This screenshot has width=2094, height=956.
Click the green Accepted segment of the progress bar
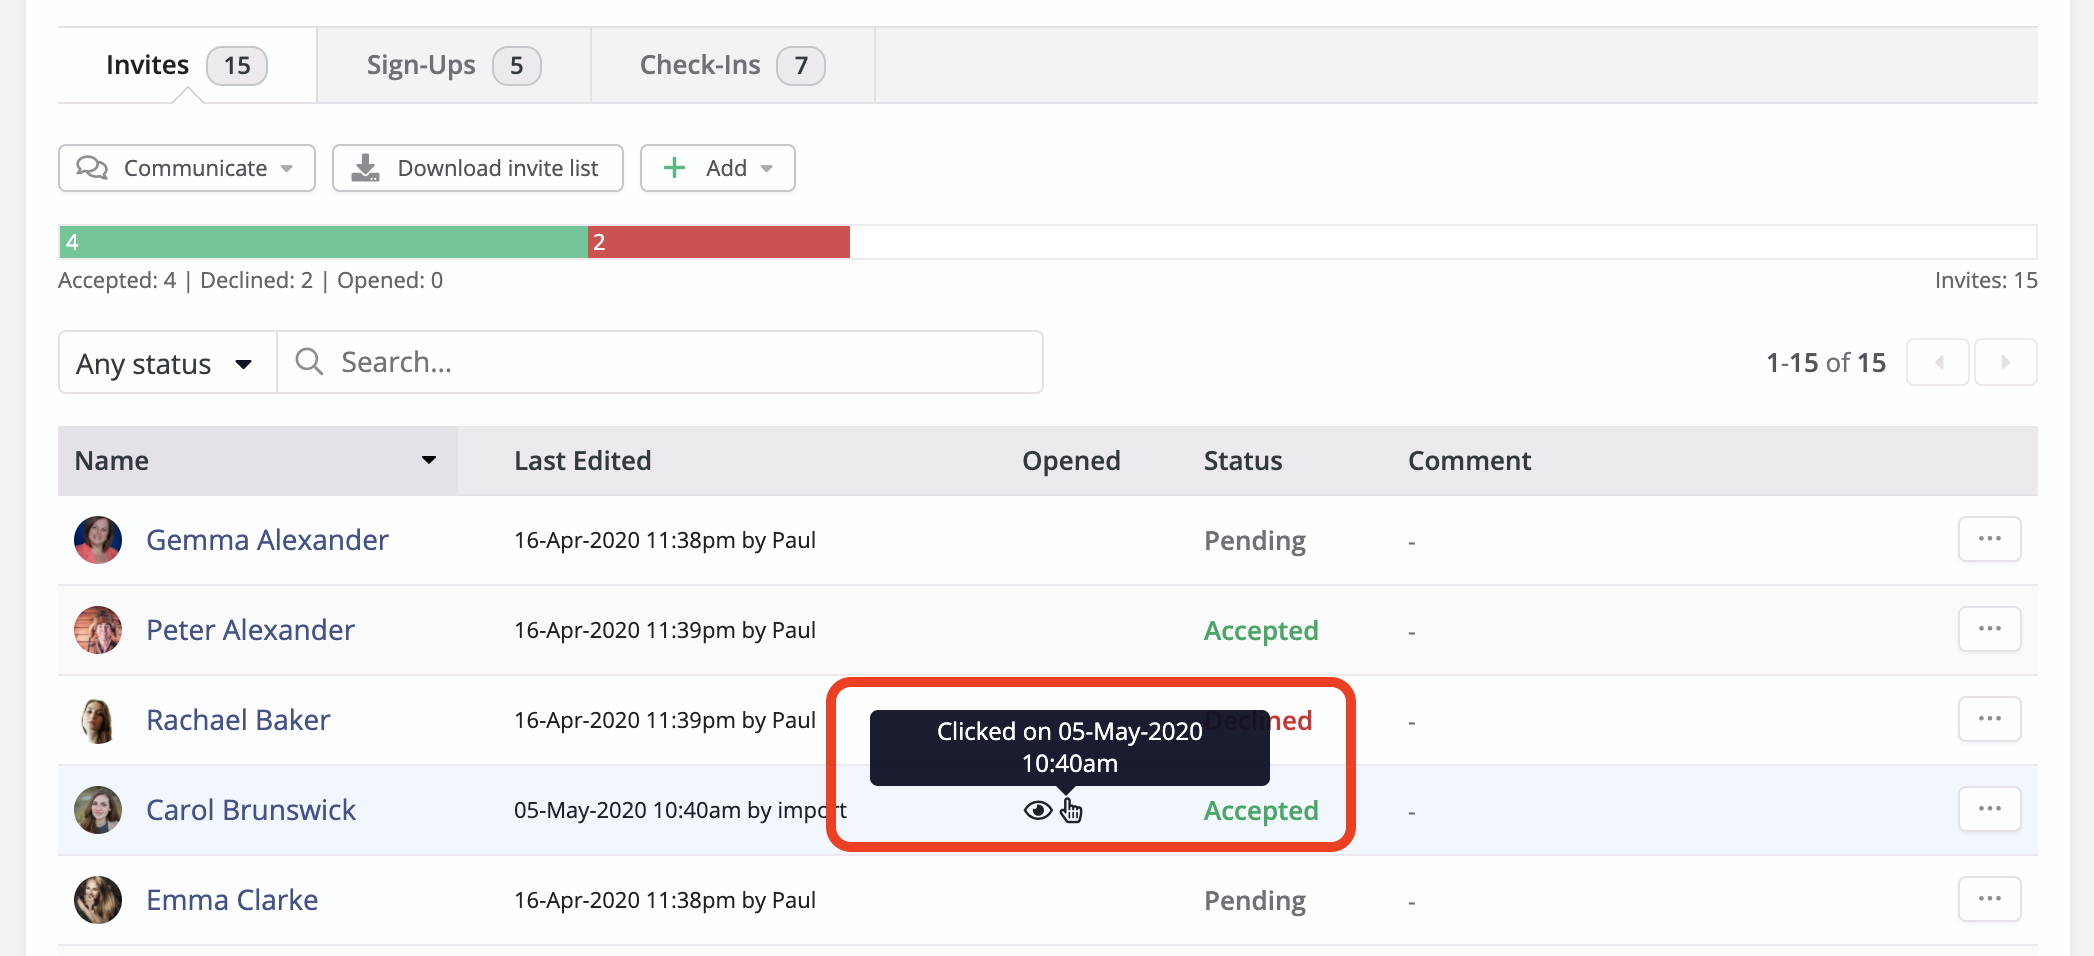pos(320,241)
